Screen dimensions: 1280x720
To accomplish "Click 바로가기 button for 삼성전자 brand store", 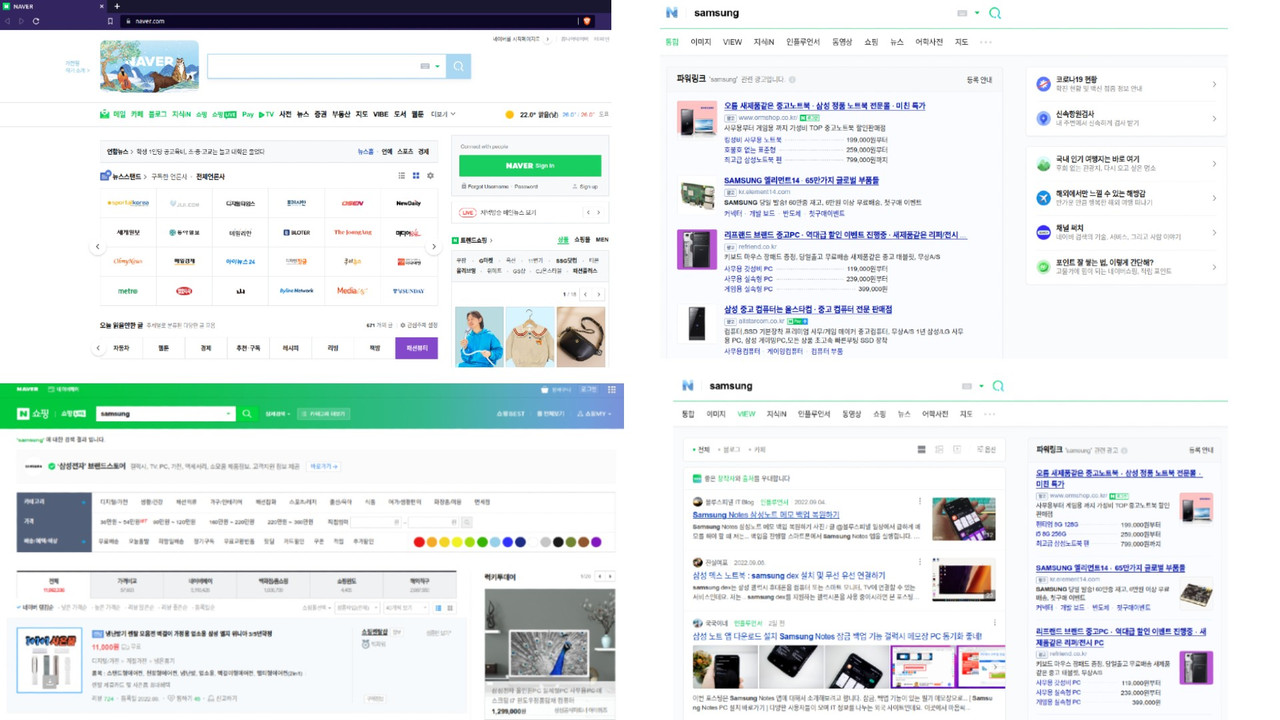I will coord(323,466).
